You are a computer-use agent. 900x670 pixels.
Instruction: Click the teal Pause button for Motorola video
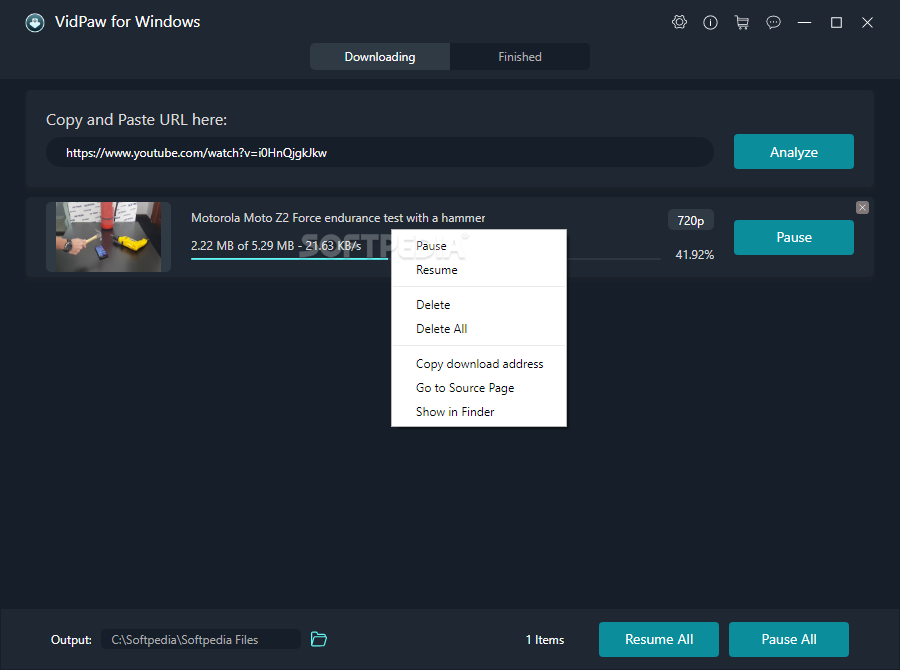794,237
